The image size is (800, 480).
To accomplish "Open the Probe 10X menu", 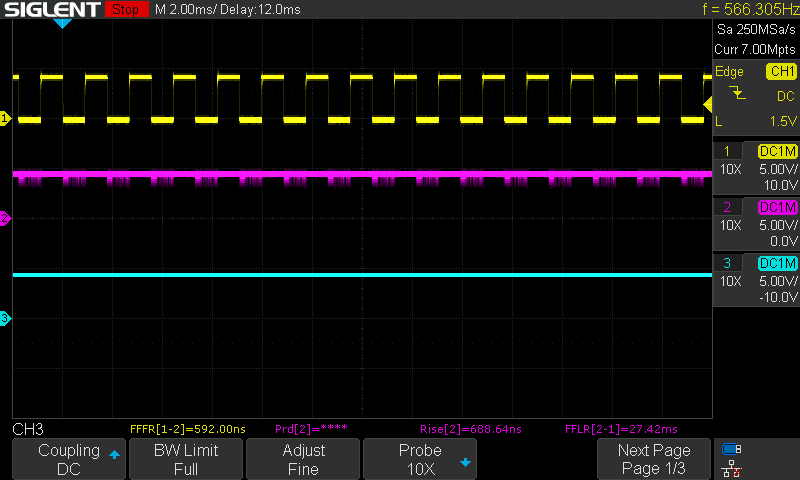I will click(x=420, y=459).
